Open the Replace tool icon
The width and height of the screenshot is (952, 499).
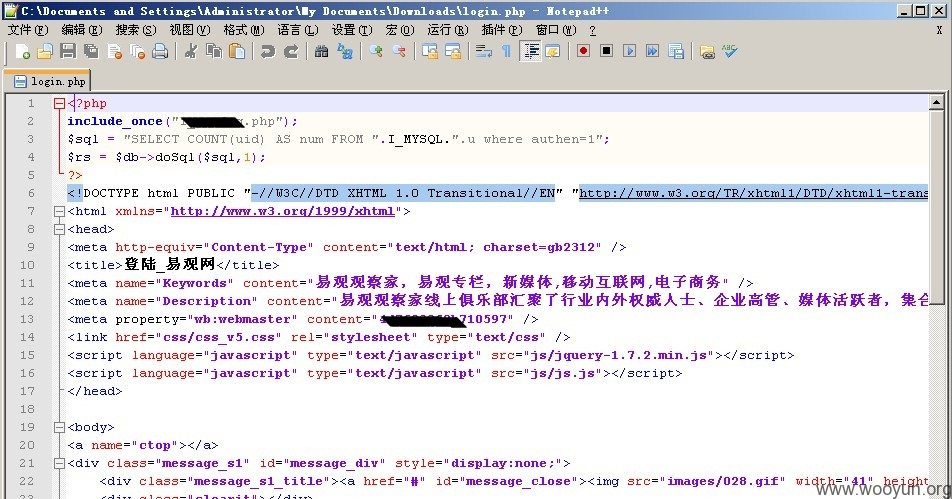click(x=345, y=52)
